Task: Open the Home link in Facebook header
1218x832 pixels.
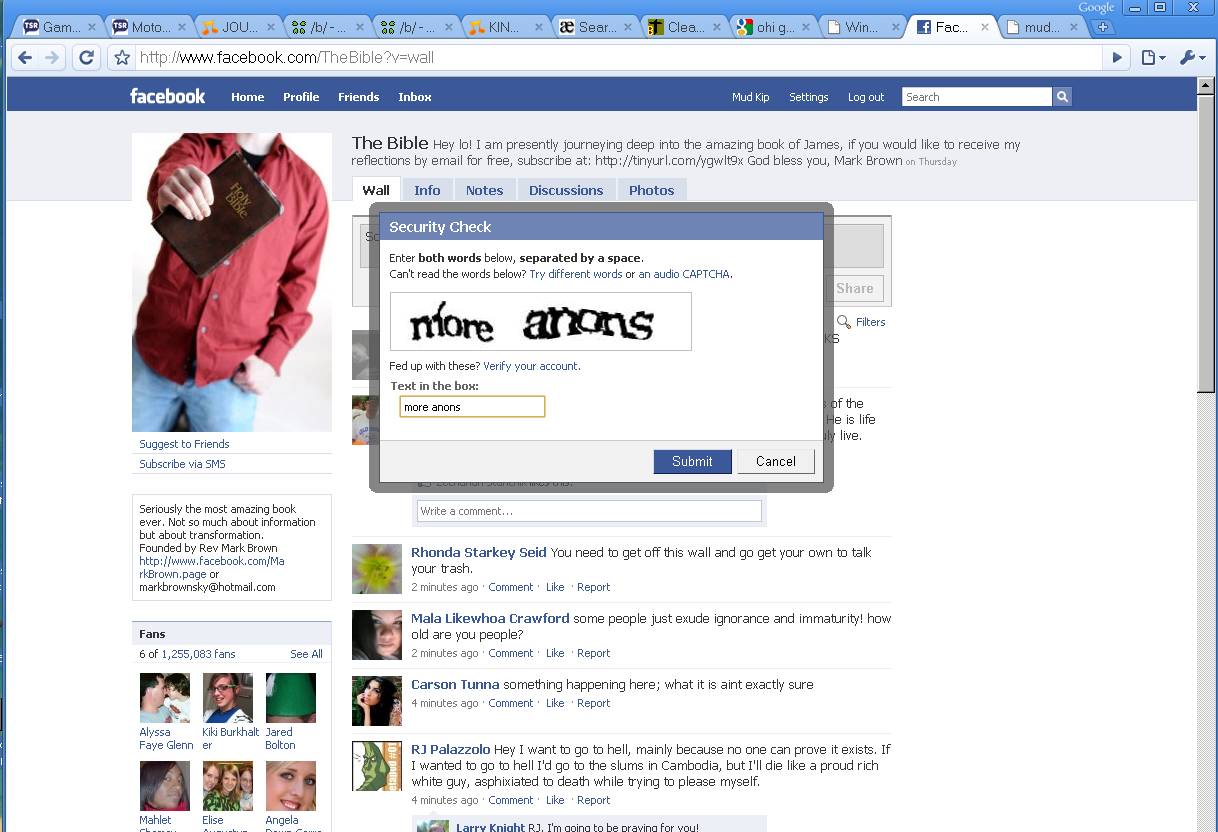Action: tap(248, 97)
